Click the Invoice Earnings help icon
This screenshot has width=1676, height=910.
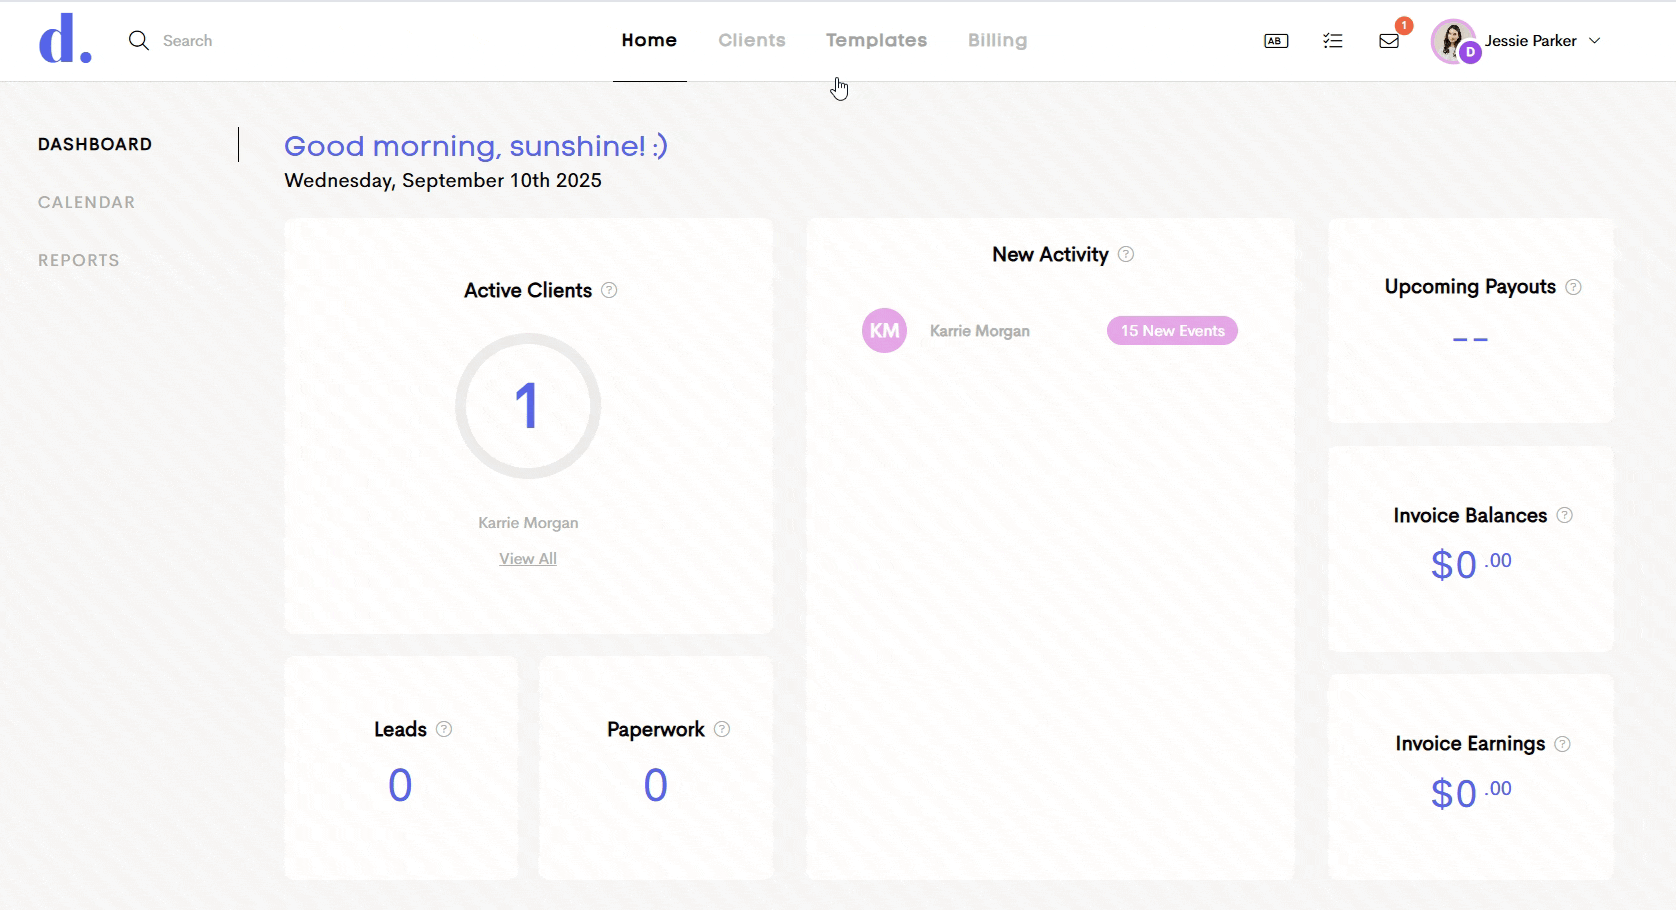pos(1563,744)
